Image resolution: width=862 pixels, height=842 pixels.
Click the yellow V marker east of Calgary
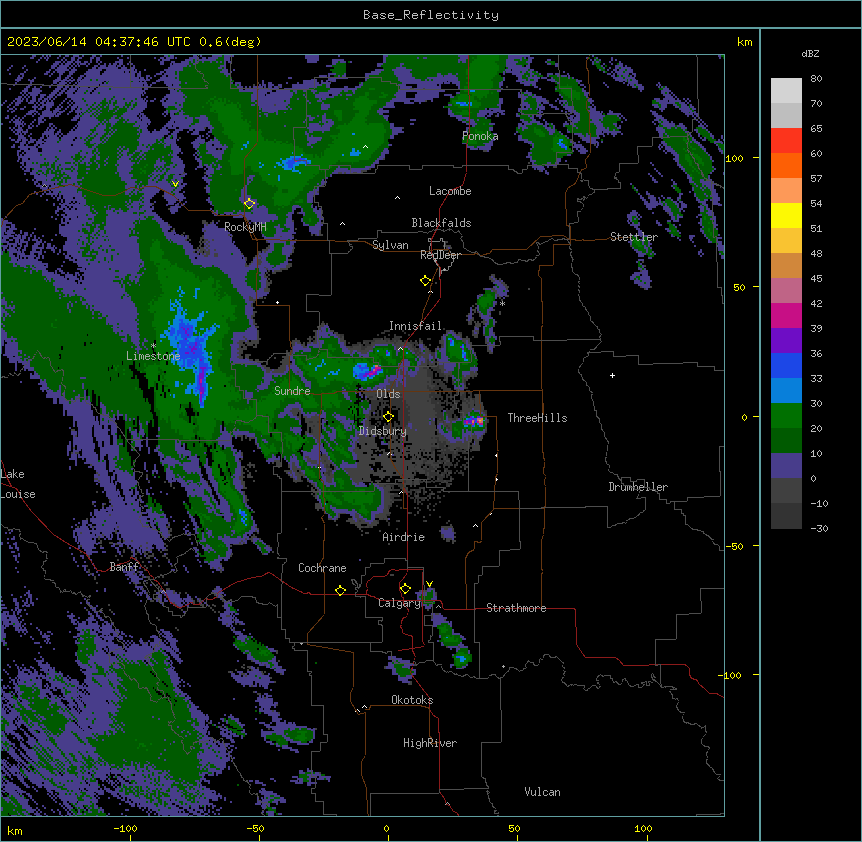tap(429, 584)
